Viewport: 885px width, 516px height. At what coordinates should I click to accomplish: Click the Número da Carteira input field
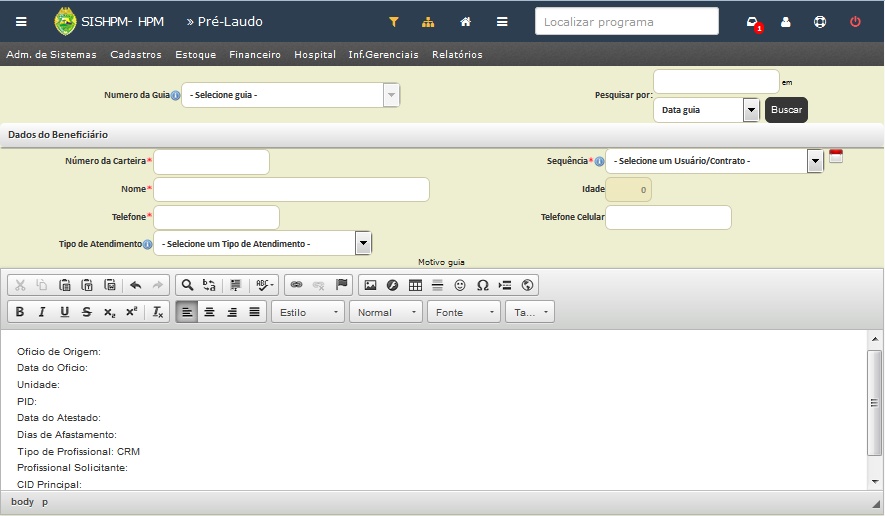pos(212,162)
